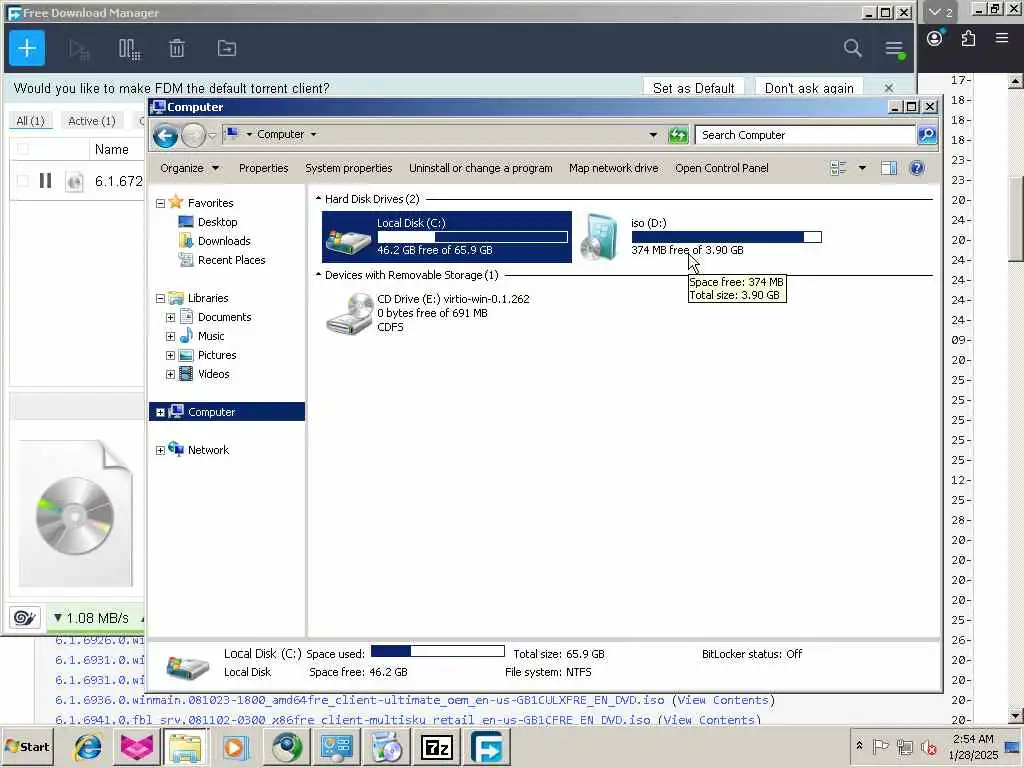Collapse the Favorites tree node
The image size is (1024, 768).
pyautogui.click(x=161, y=203)
